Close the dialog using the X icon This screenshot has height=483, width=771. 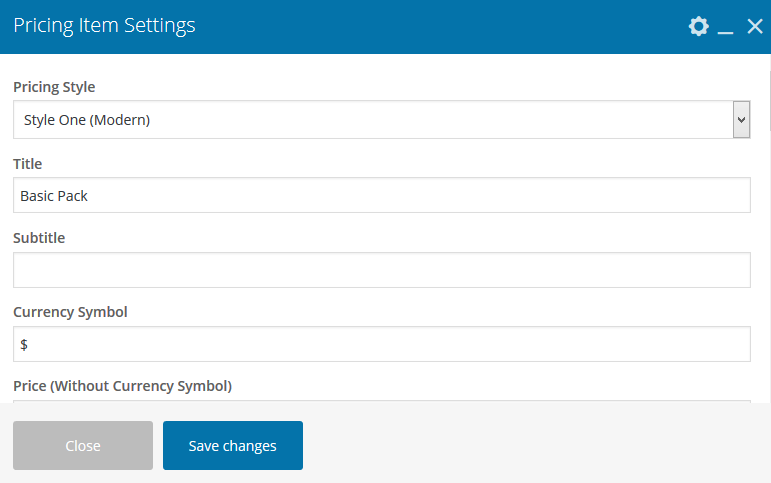click(755, 27)
